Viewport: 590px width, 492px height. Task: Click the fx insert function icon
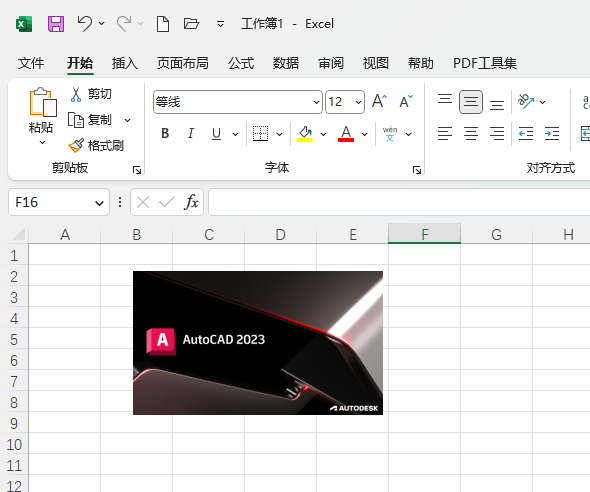[x=191, y=202]
